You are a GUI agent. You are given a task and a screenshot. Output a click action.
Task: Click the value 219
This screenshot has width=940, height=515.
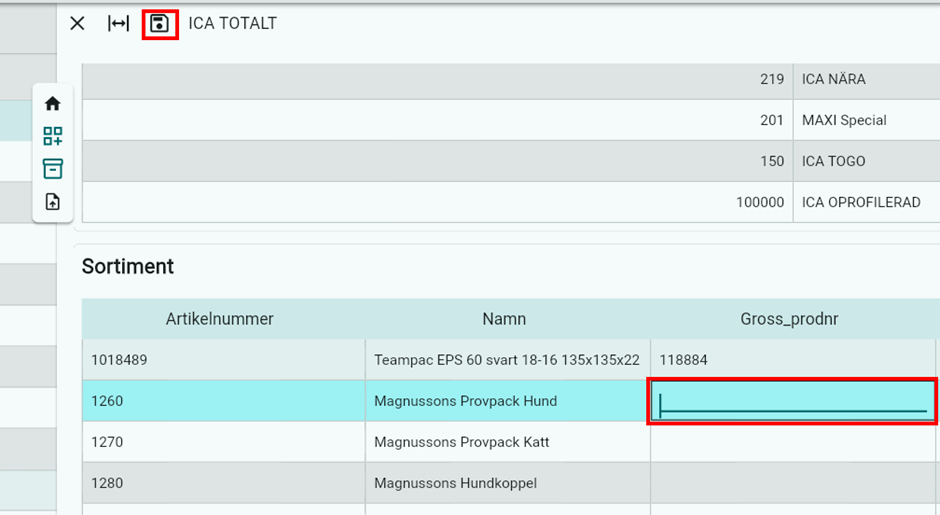pyautogui.click(x=772, y=79)
